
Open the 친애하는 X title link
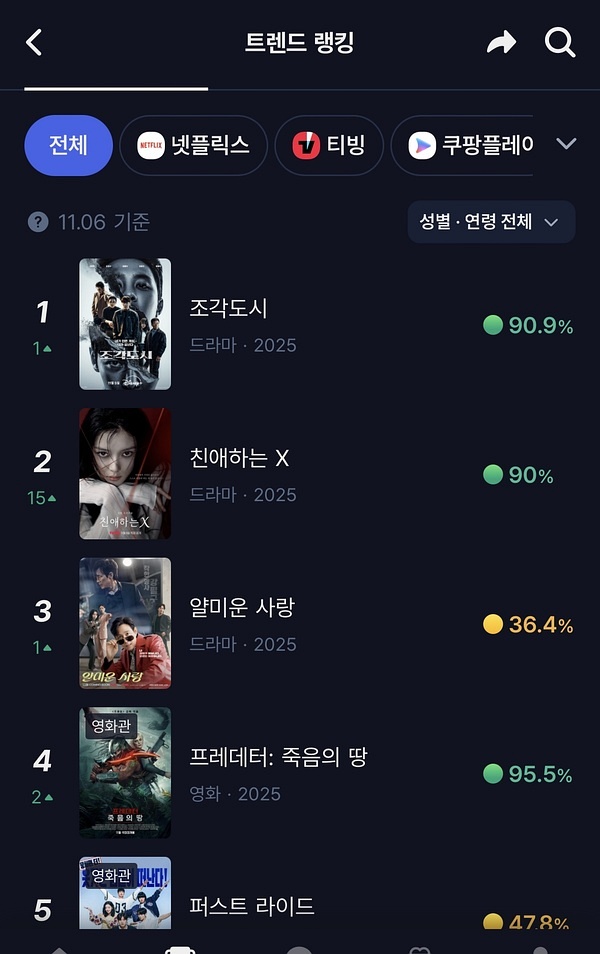239,458
